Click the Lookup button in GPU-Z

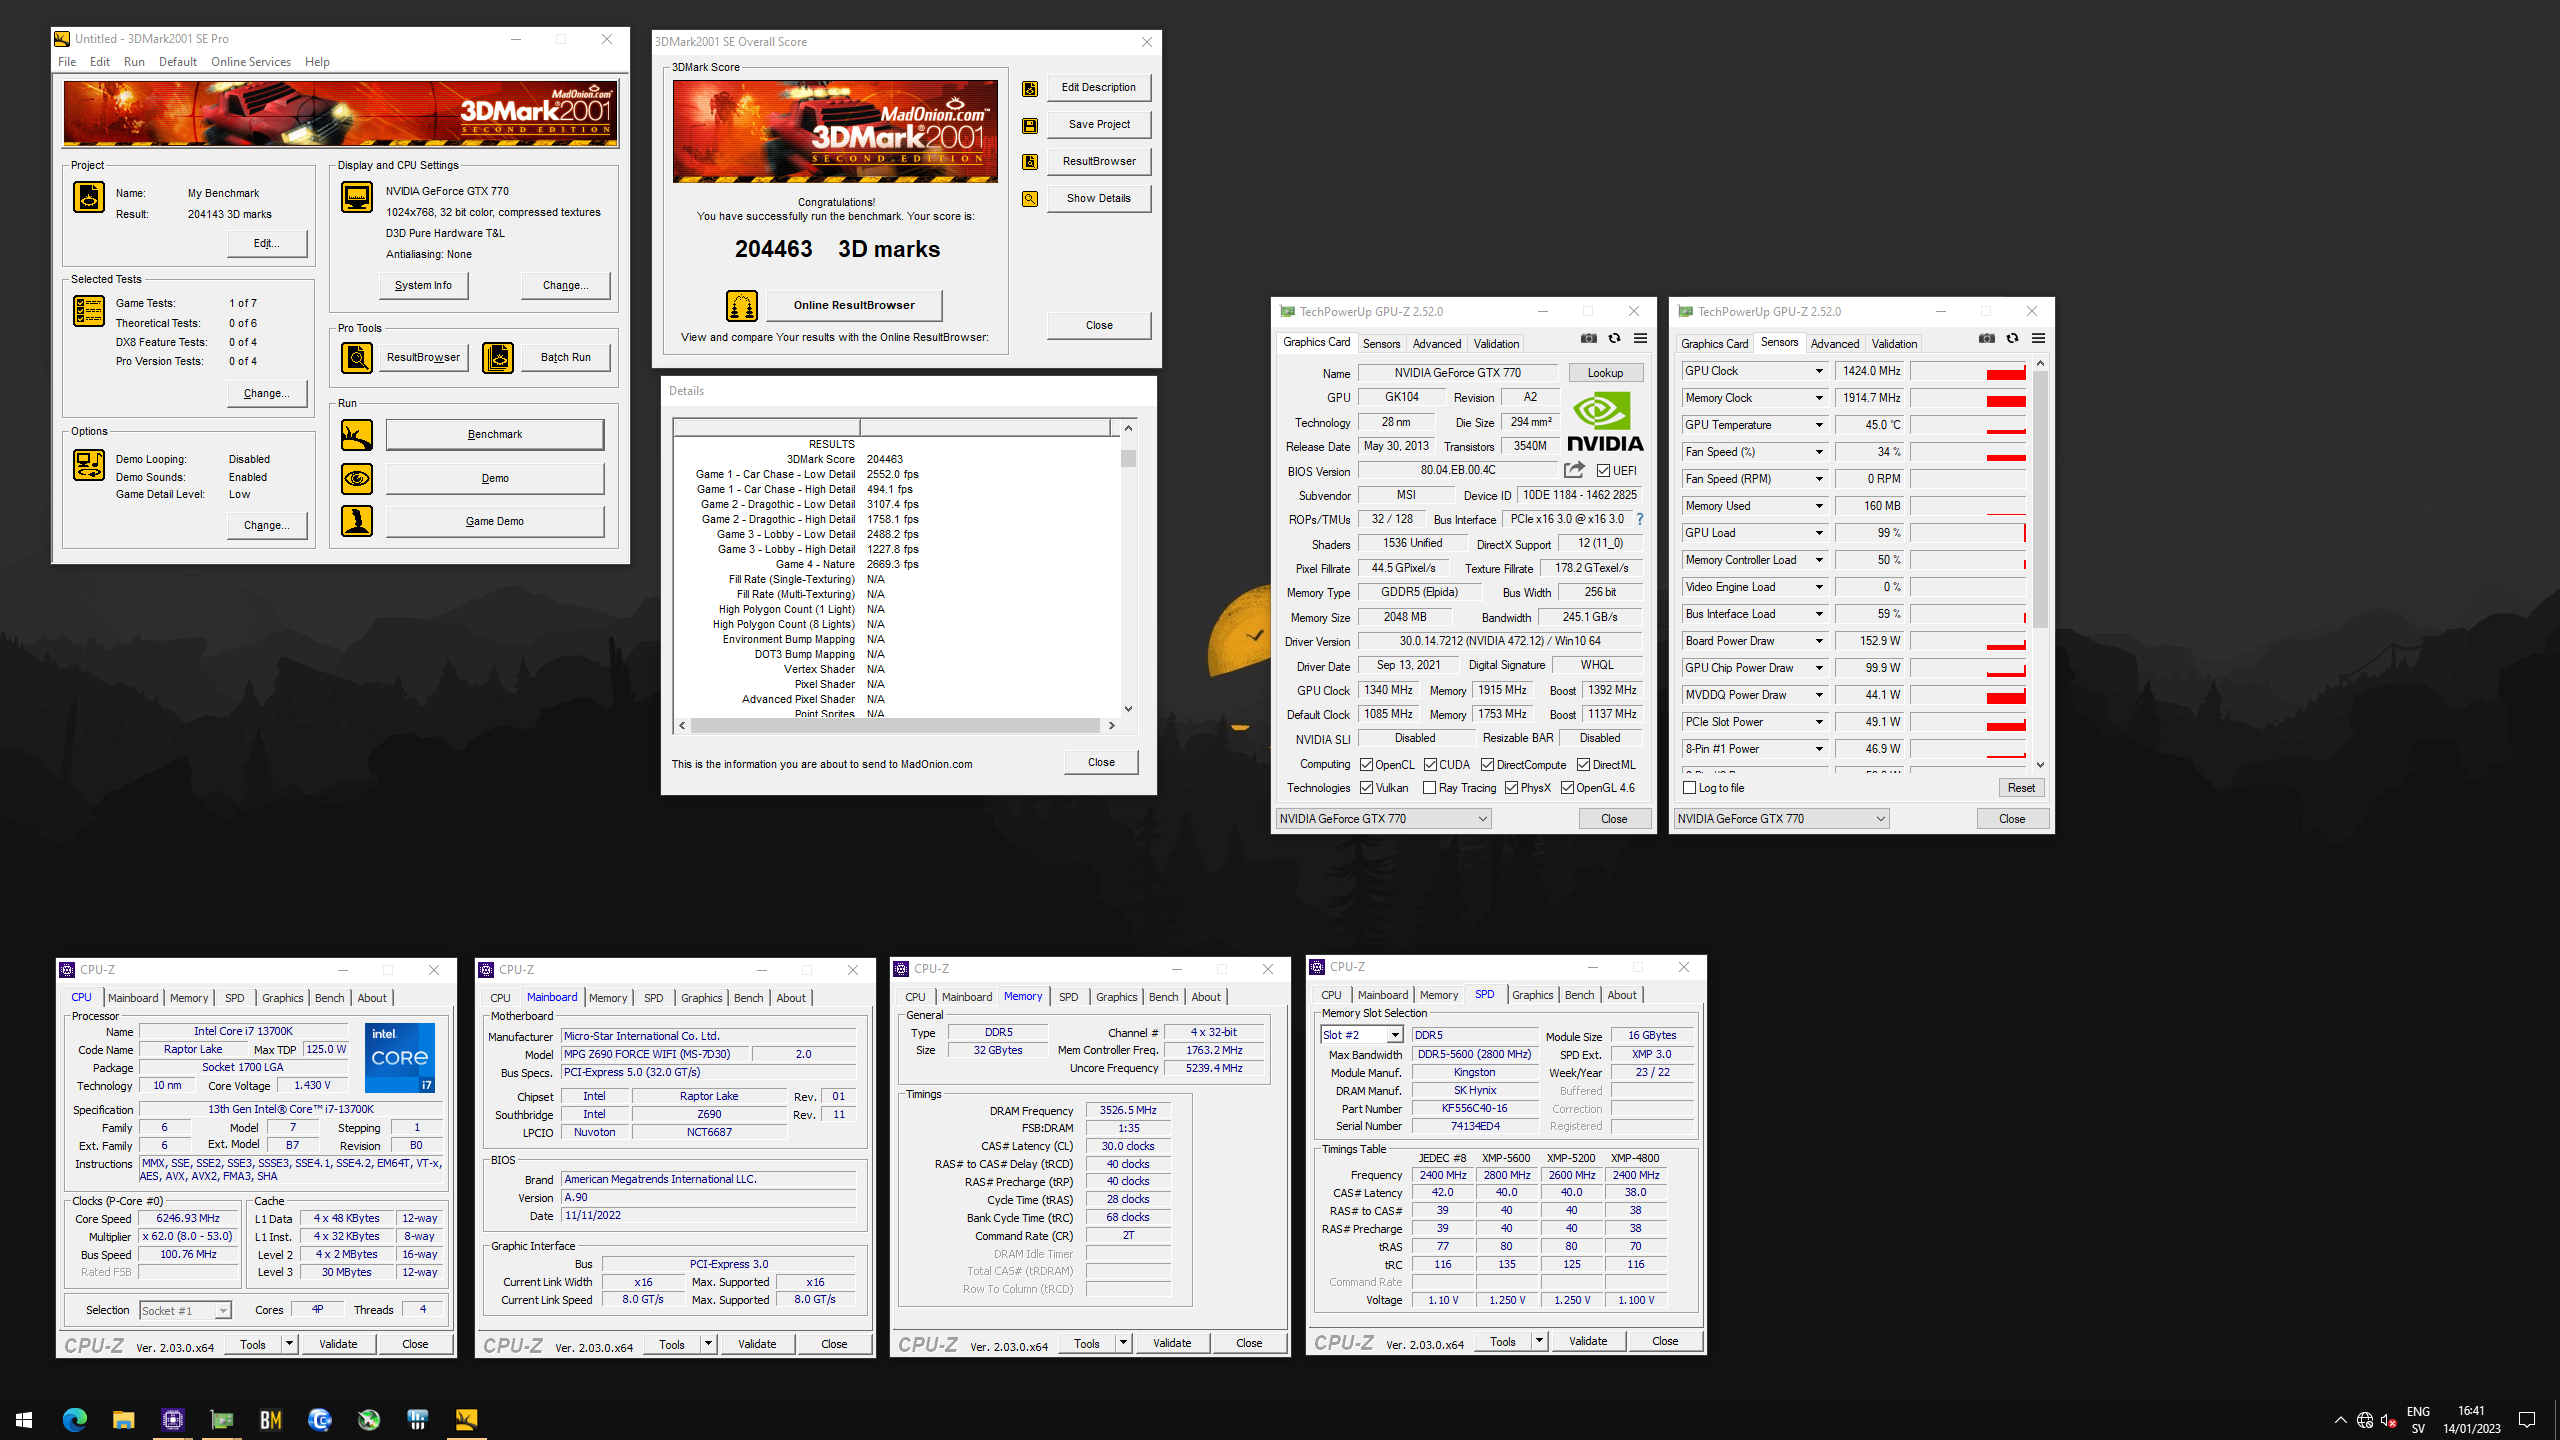(1605, 373)
